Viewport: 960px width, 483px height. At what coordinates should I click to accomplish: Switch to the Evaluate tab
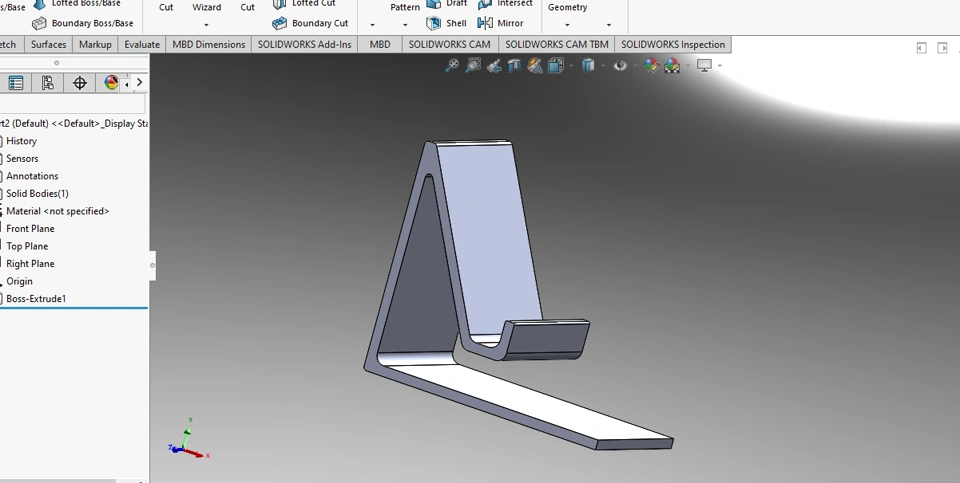[141, 44]
